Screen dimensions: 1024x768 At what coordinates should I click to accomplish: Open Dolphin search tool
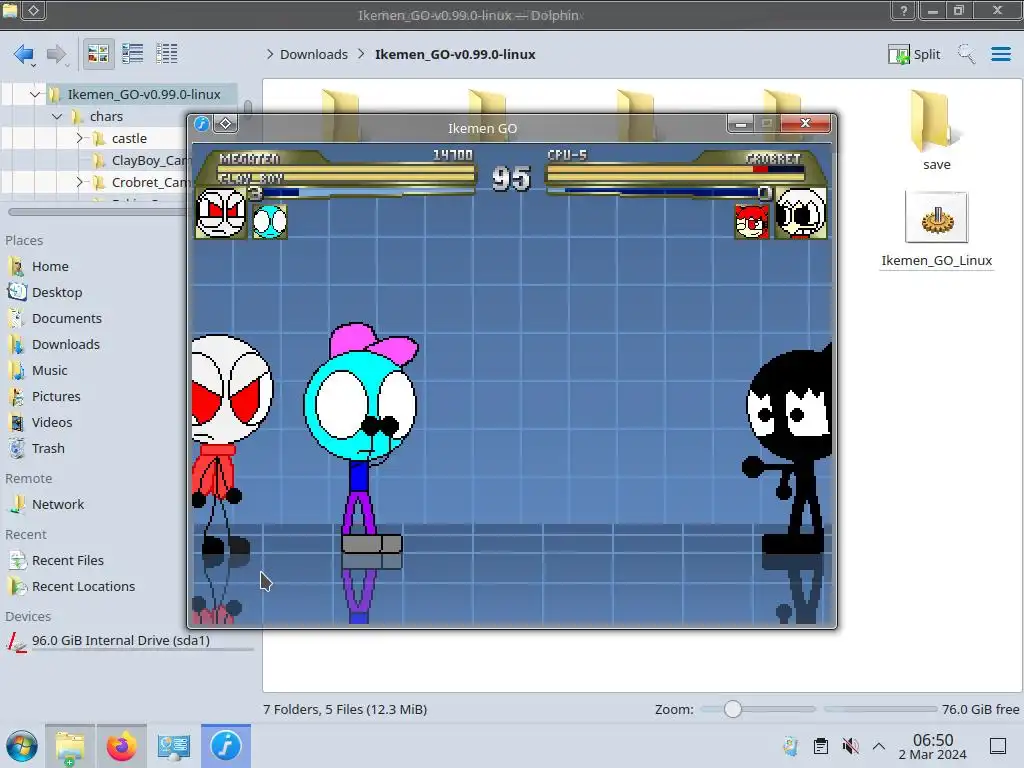point(966,54)
